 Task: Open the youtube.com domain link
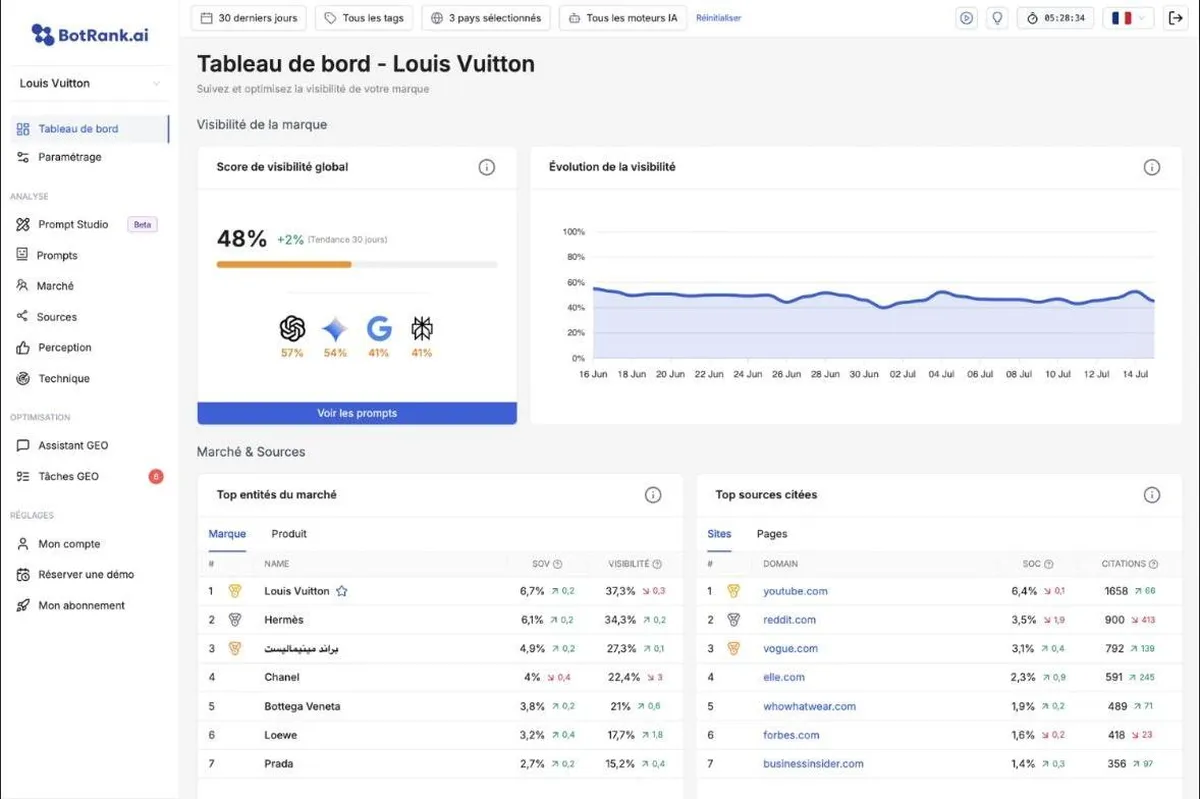(795, 591)
